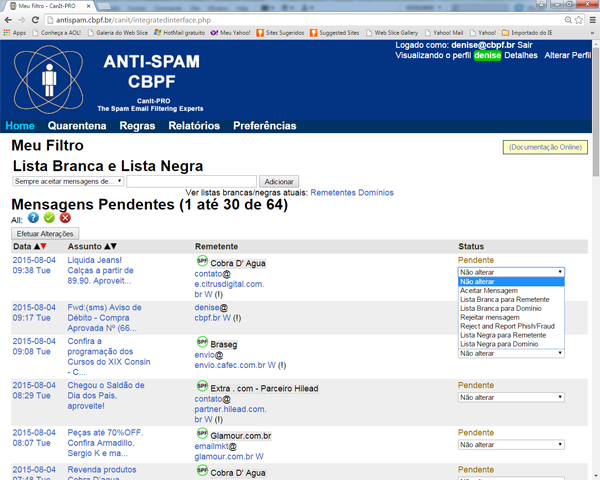
Task: Pick 'Reject and Report Phish/Fraud' option
Action: [x=506, y=326]
